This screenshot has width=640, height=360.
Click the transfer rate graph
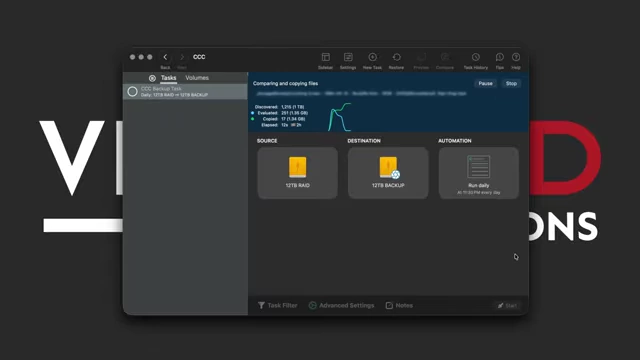340,117
